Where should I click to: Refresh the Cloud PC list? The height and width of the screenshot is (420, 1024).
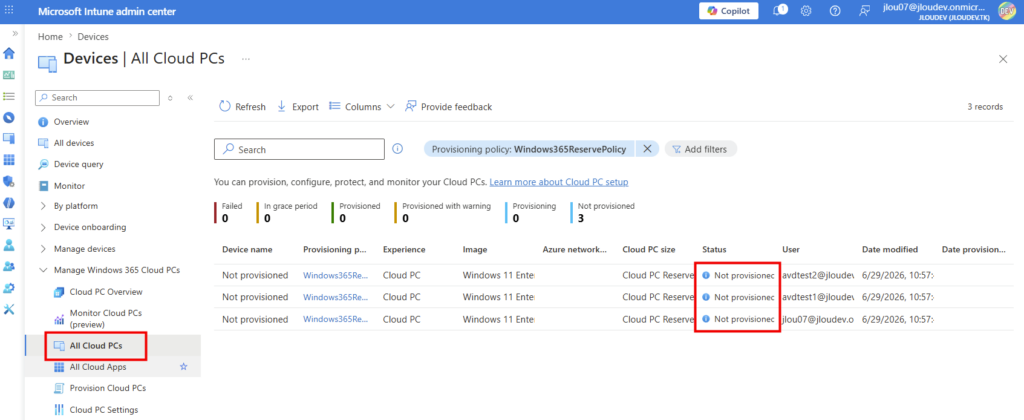242,106
